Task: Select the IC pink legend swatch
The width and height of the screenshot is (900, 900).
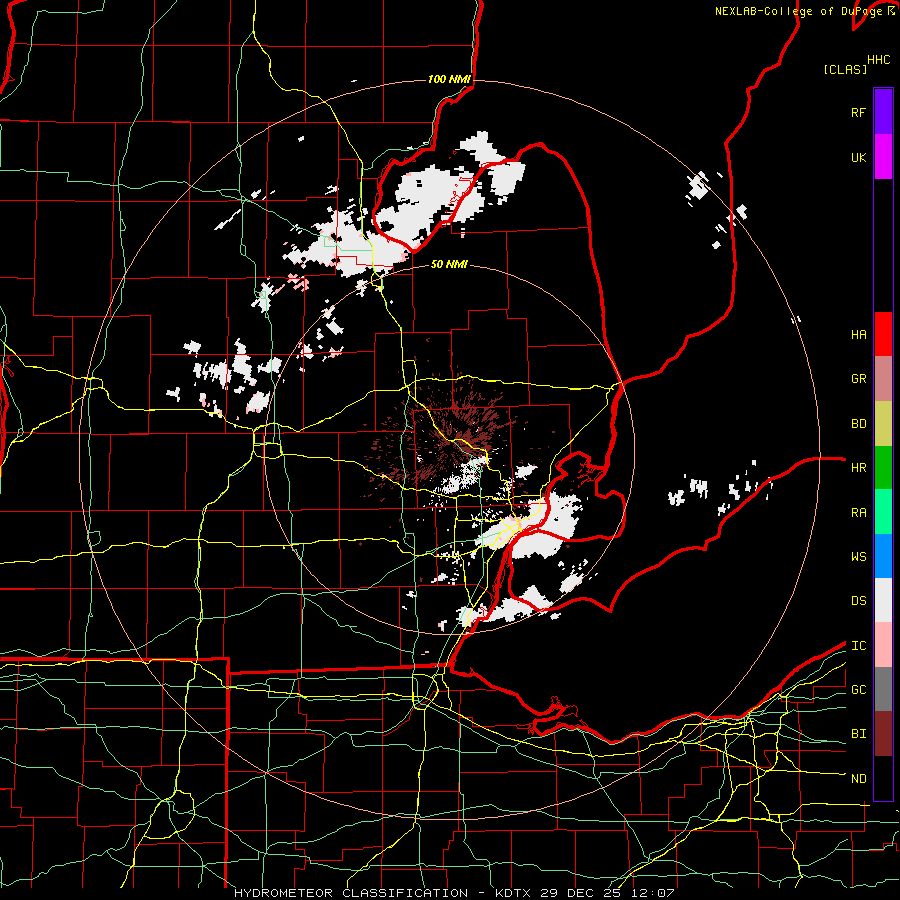Action: 883,645
